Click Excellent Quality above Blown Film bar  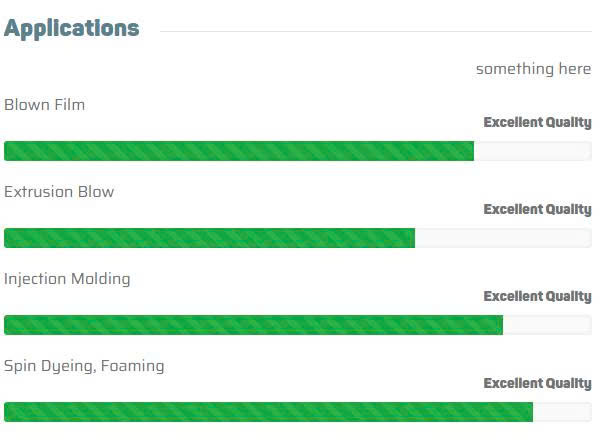pos(537,123)
